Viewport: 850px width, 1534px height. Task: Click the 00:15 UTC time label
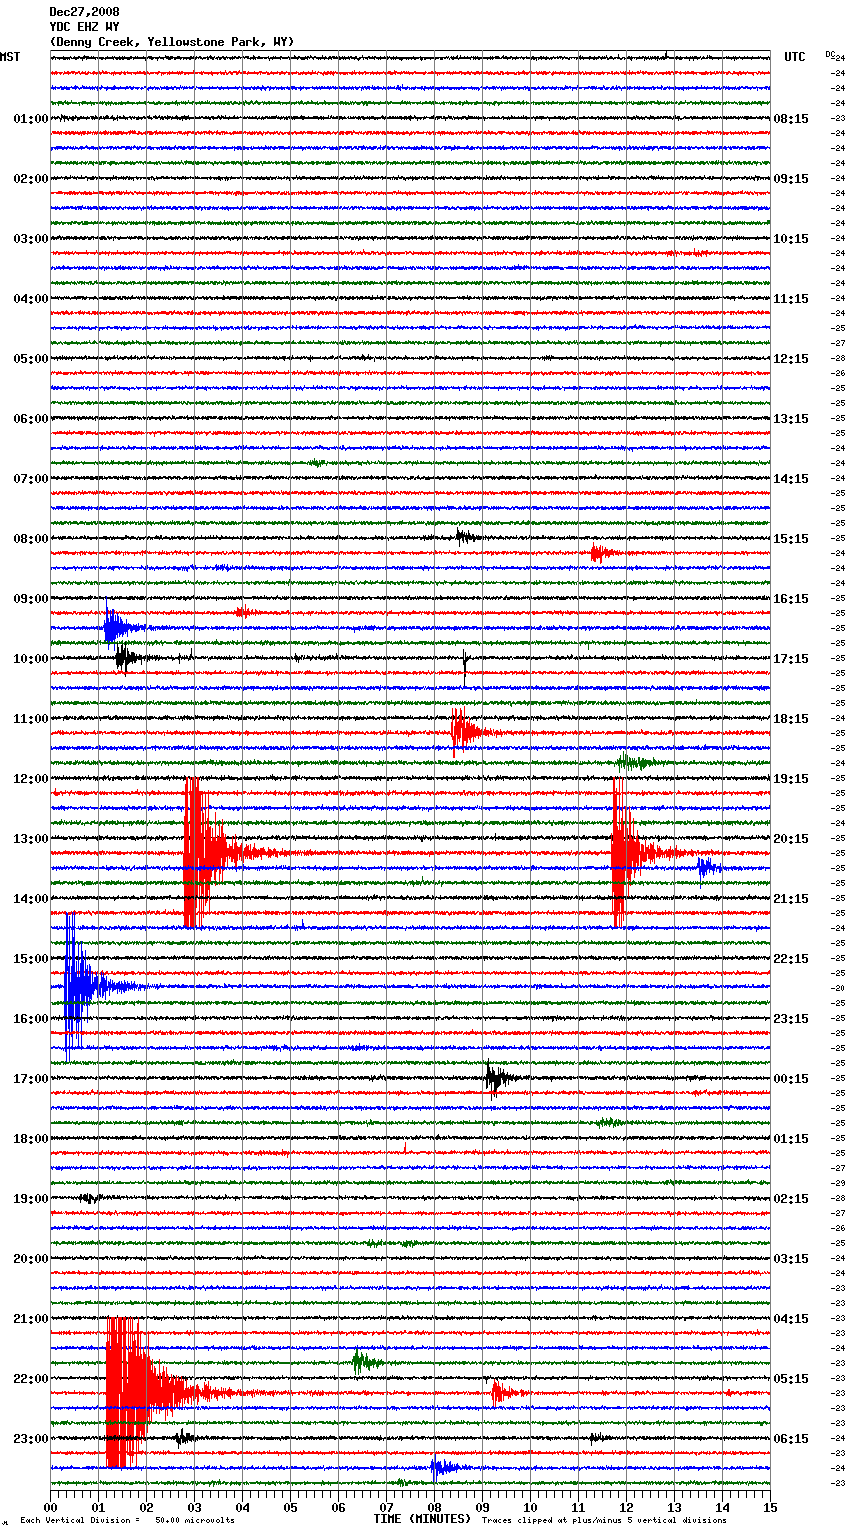791,1079
